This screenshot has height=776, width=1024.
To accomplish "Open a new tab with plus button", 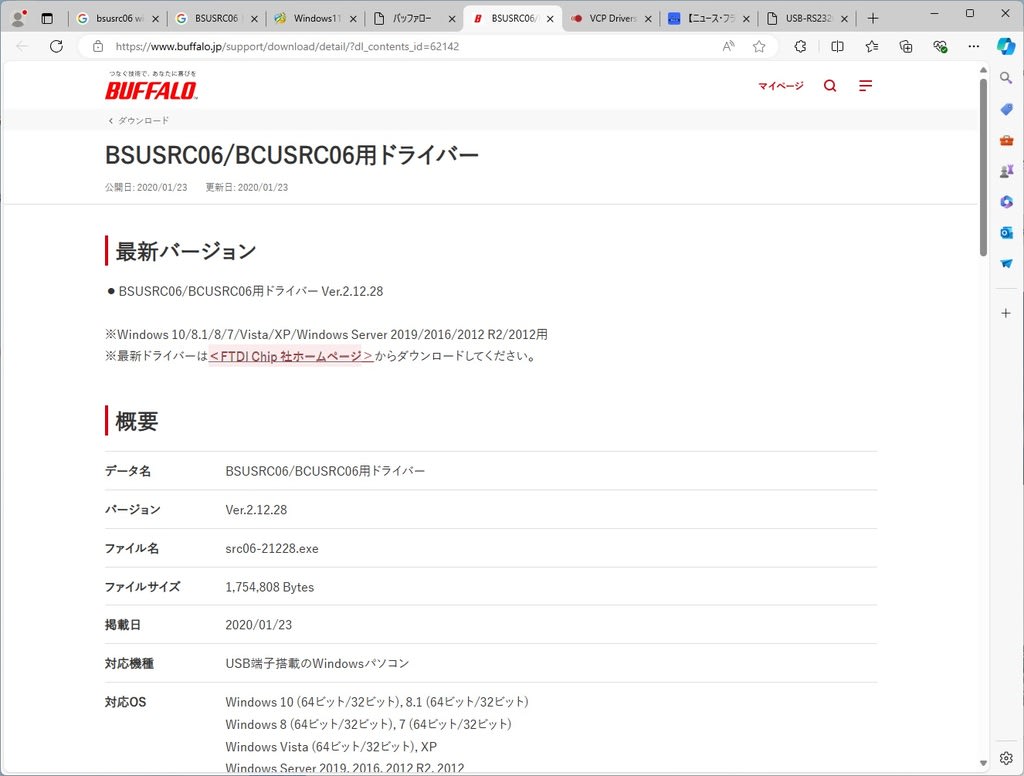I will tap(873, 18).
